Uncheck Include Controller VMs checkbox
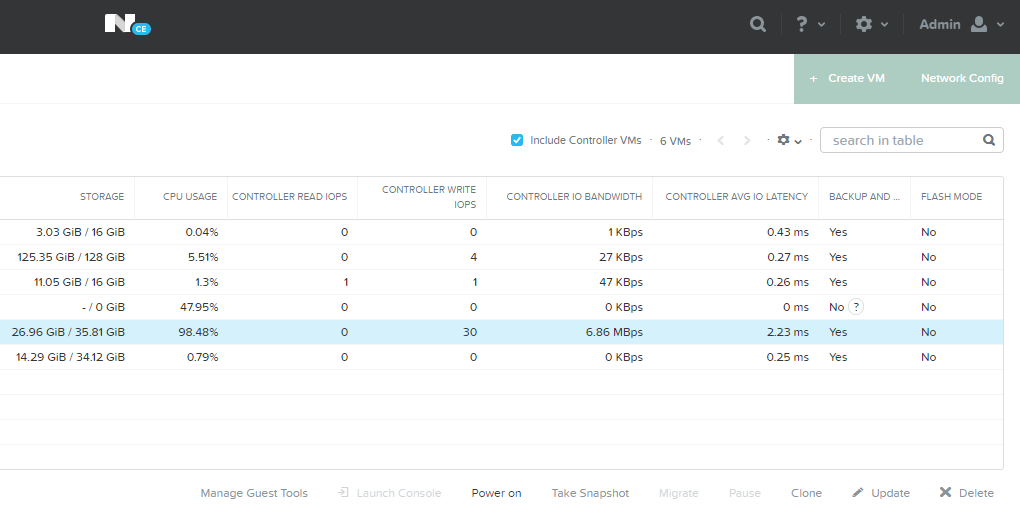 [517, 140]
